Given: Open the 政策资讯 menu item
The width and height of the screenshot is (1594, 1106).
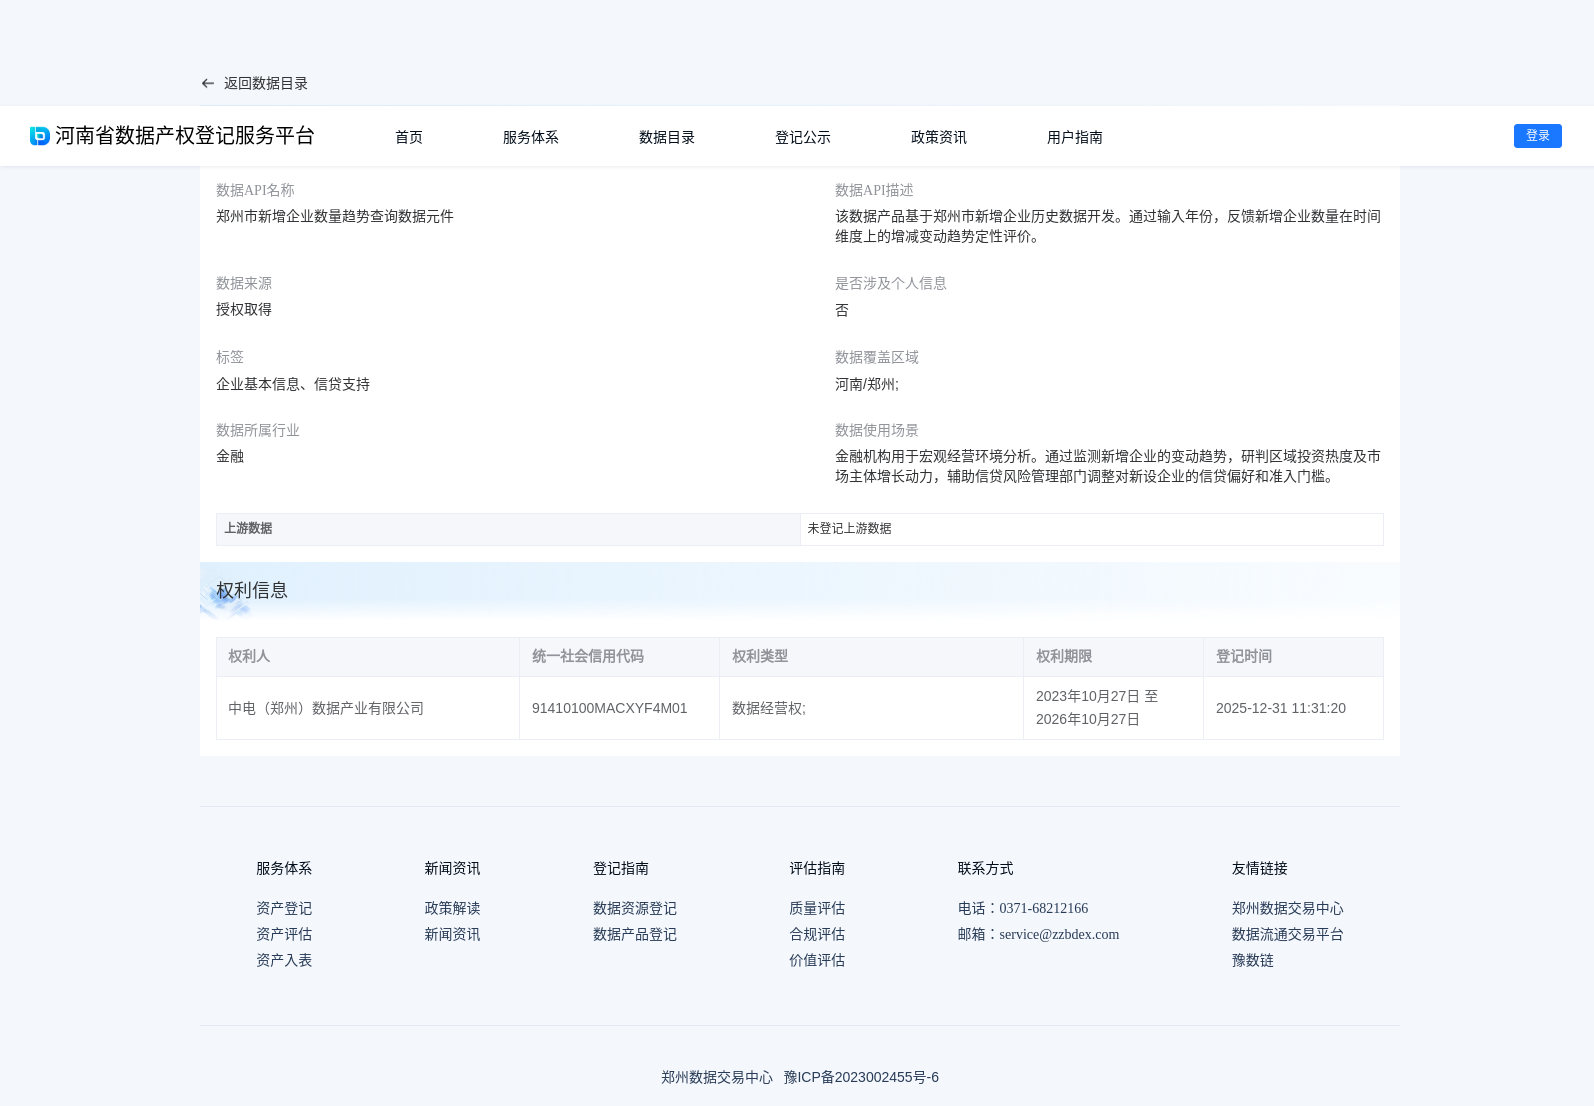Looking at the screenshot, I should pos(939,137).
